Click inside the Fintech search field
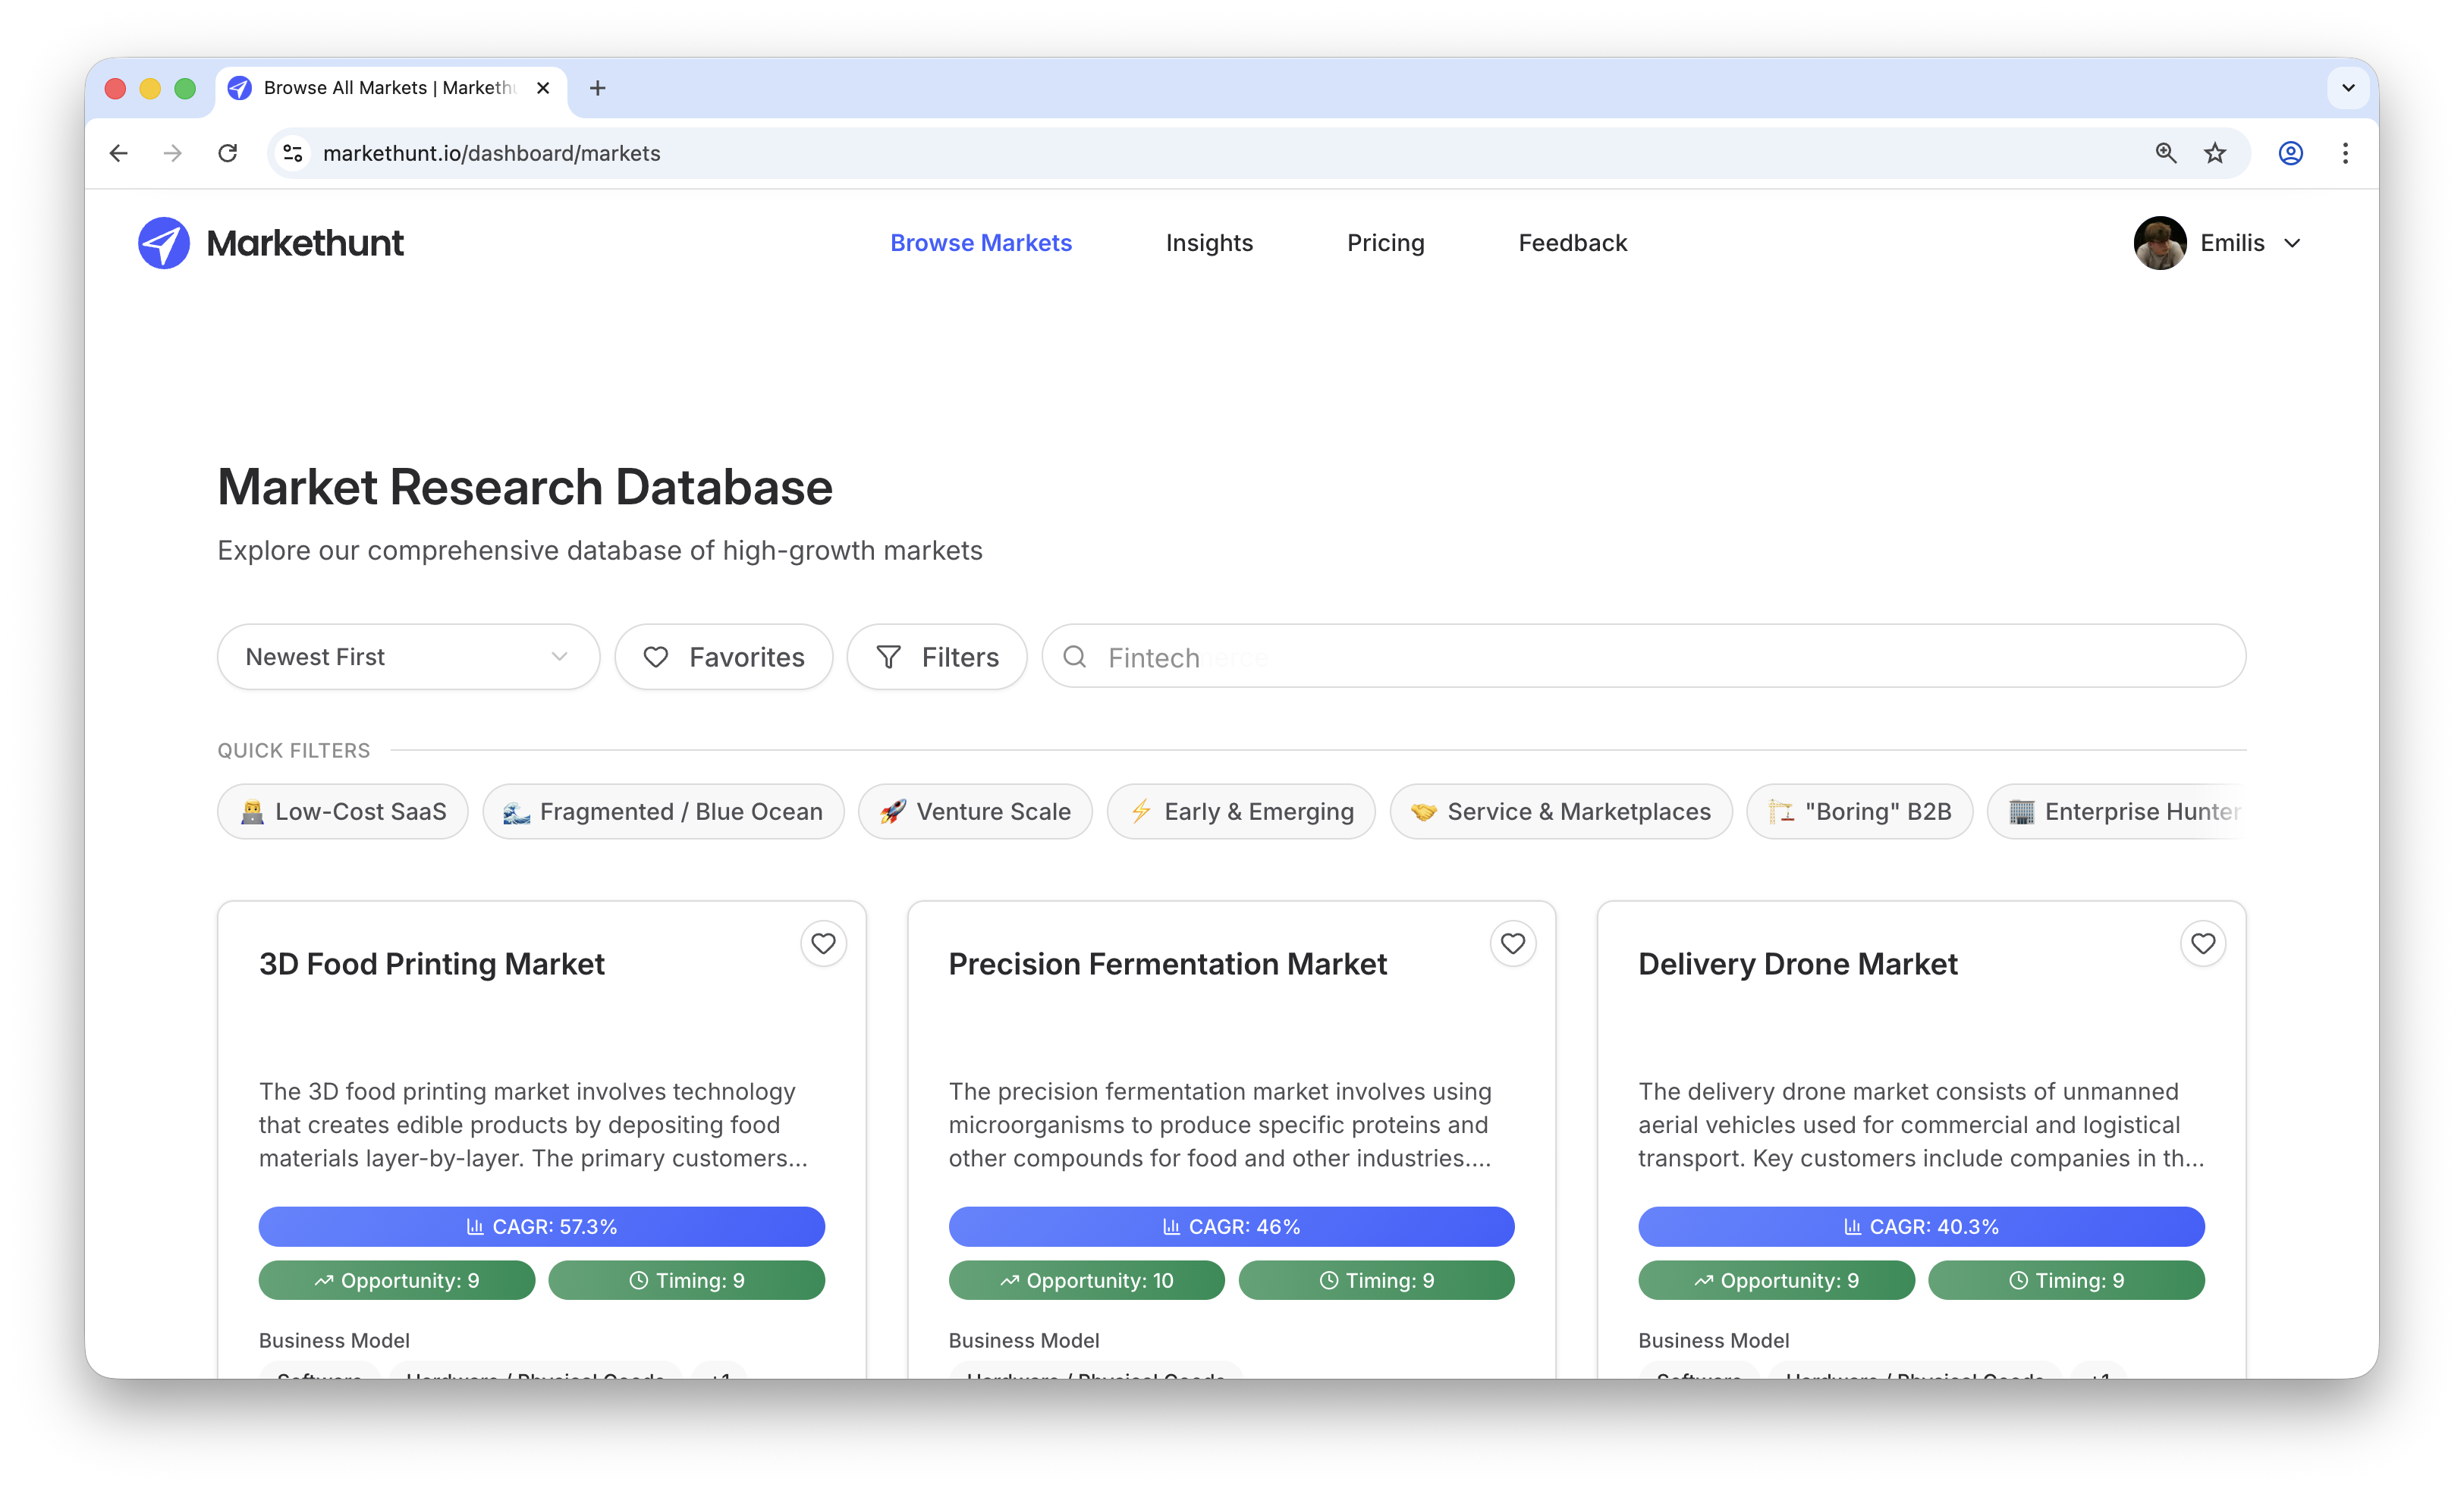The width and height of the screenshot is (2464, 1491). (1400, 656)
